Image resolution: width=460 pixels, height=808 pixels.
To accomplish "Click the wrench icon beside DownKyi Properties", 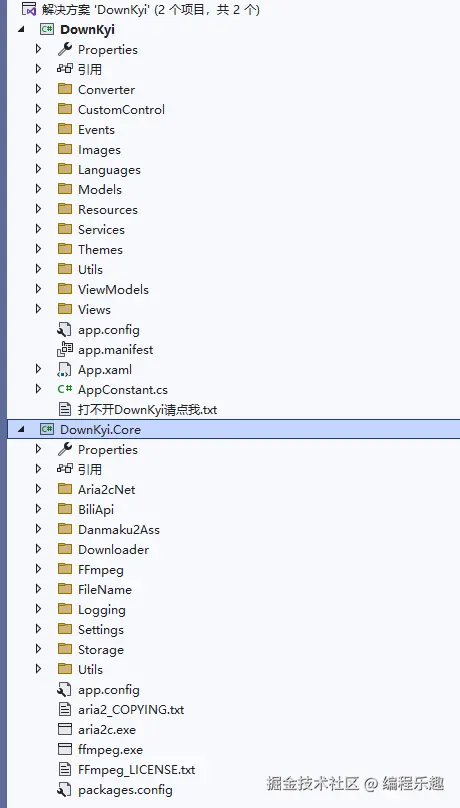I will [64, 49].
